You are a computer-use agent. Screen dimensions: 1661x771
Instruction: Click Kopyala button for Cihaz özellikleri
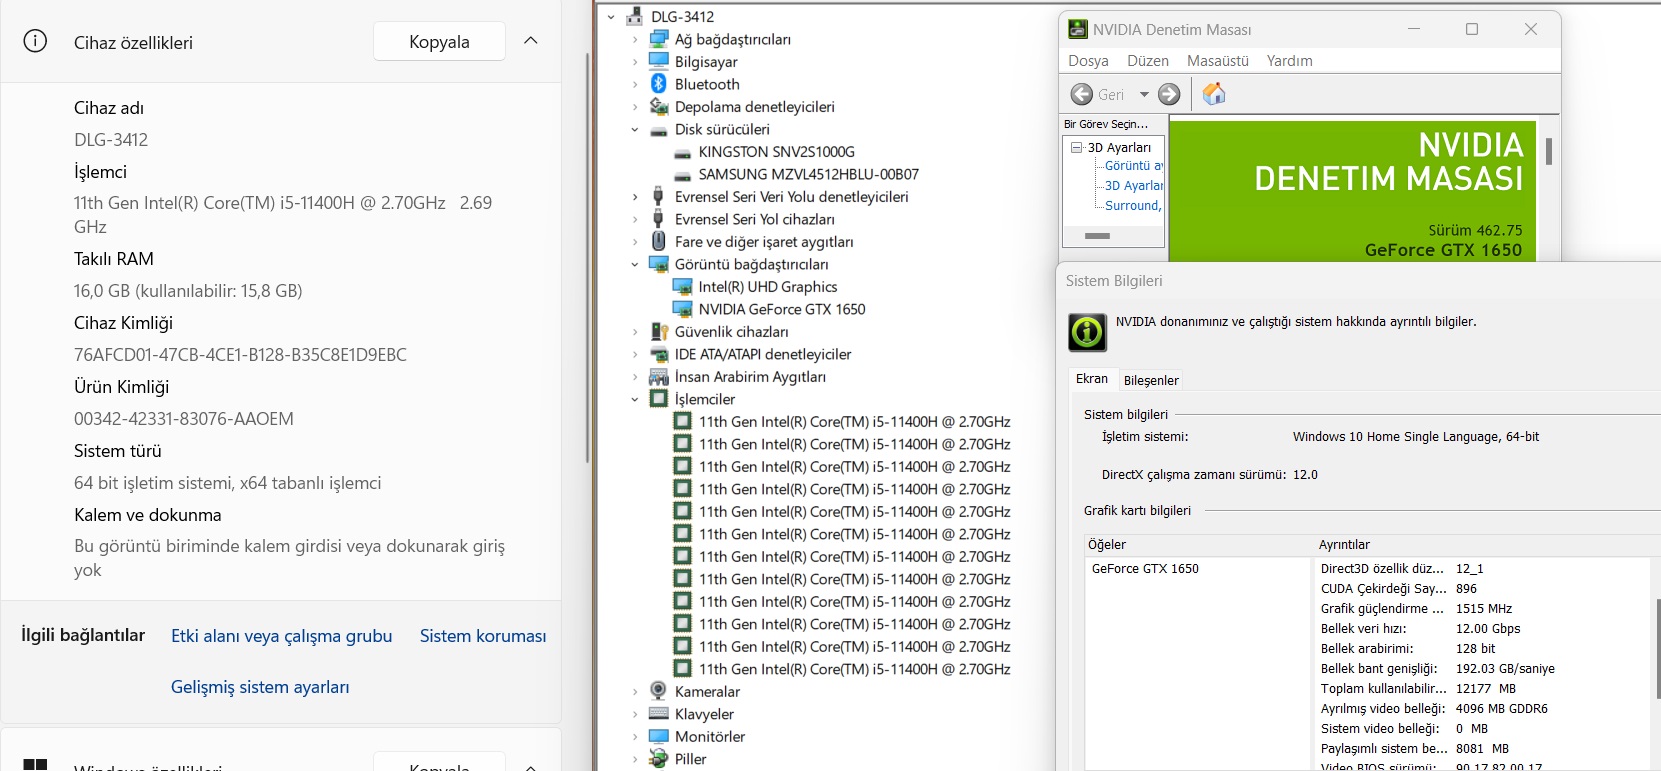point(439,42)
